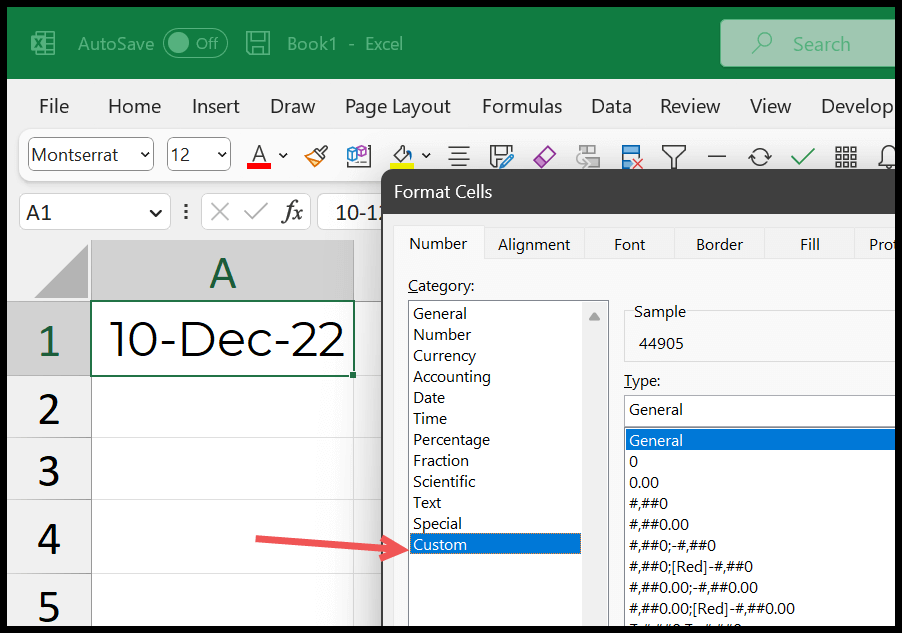Image resolution: width=902 pixels, height=633 pixels.
Task: Apply the red font color button
Action: pyautogui.click(x=259, y=156)
